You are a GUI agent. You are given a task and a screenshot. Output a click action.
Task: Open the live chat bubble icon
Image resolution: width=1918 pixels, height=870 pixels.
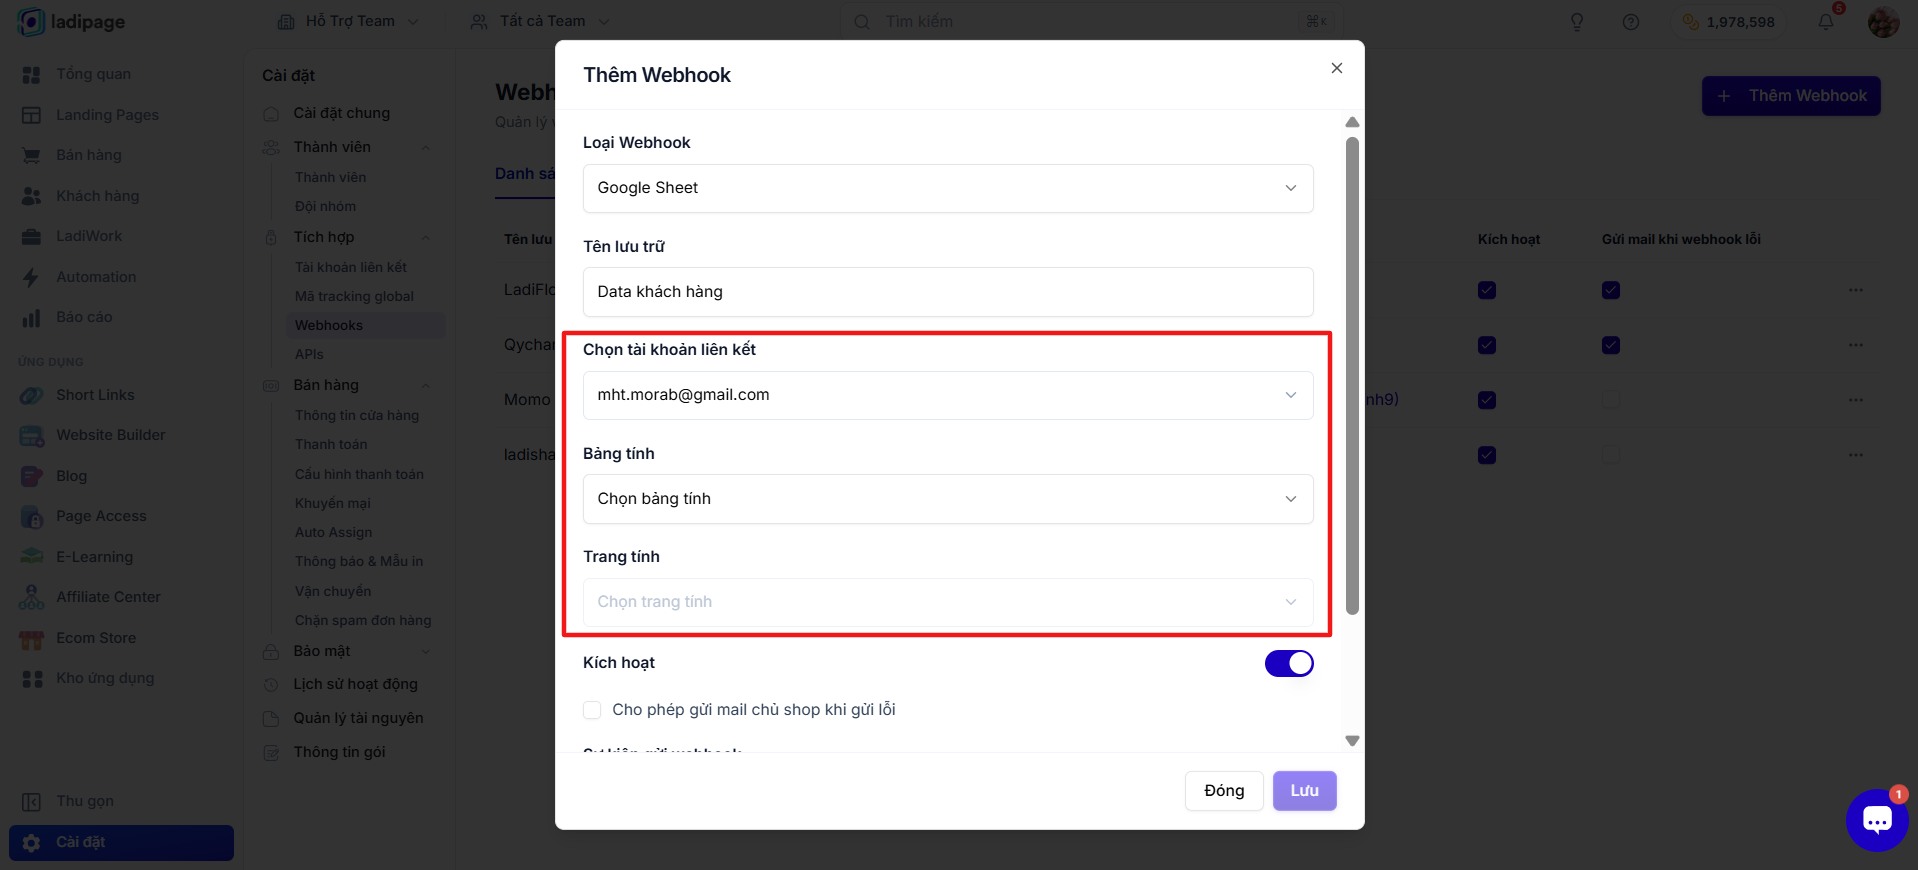[x=1876, y=820]
